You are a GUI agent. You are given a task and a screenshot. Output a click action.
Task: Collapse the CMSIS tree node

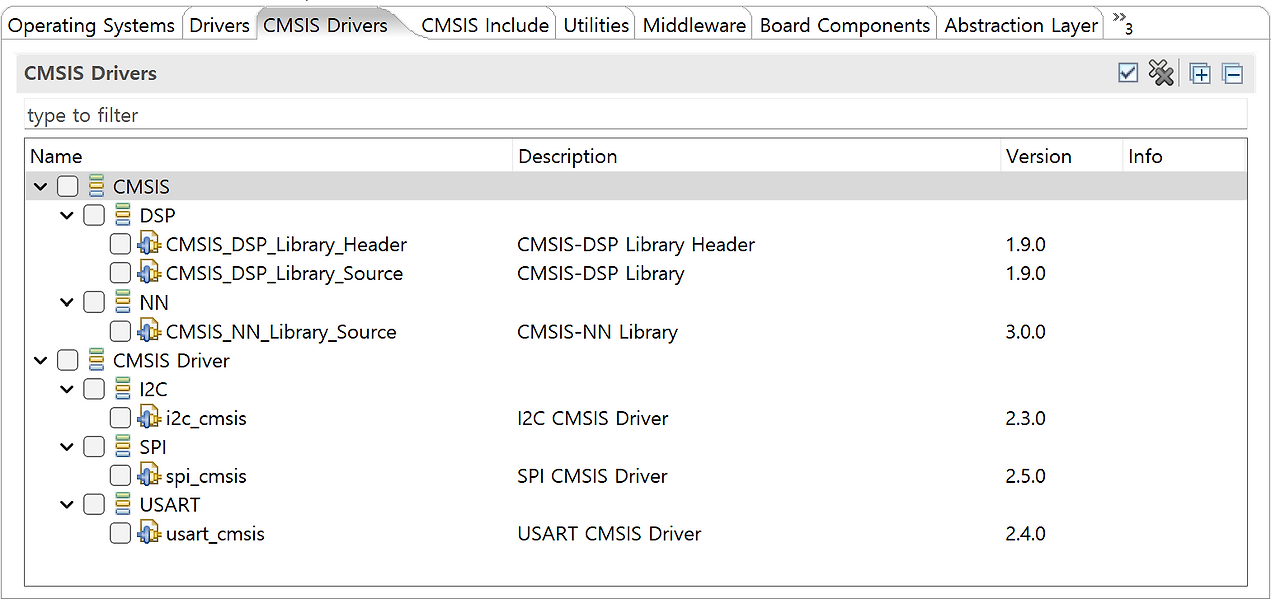click(40, 186)
